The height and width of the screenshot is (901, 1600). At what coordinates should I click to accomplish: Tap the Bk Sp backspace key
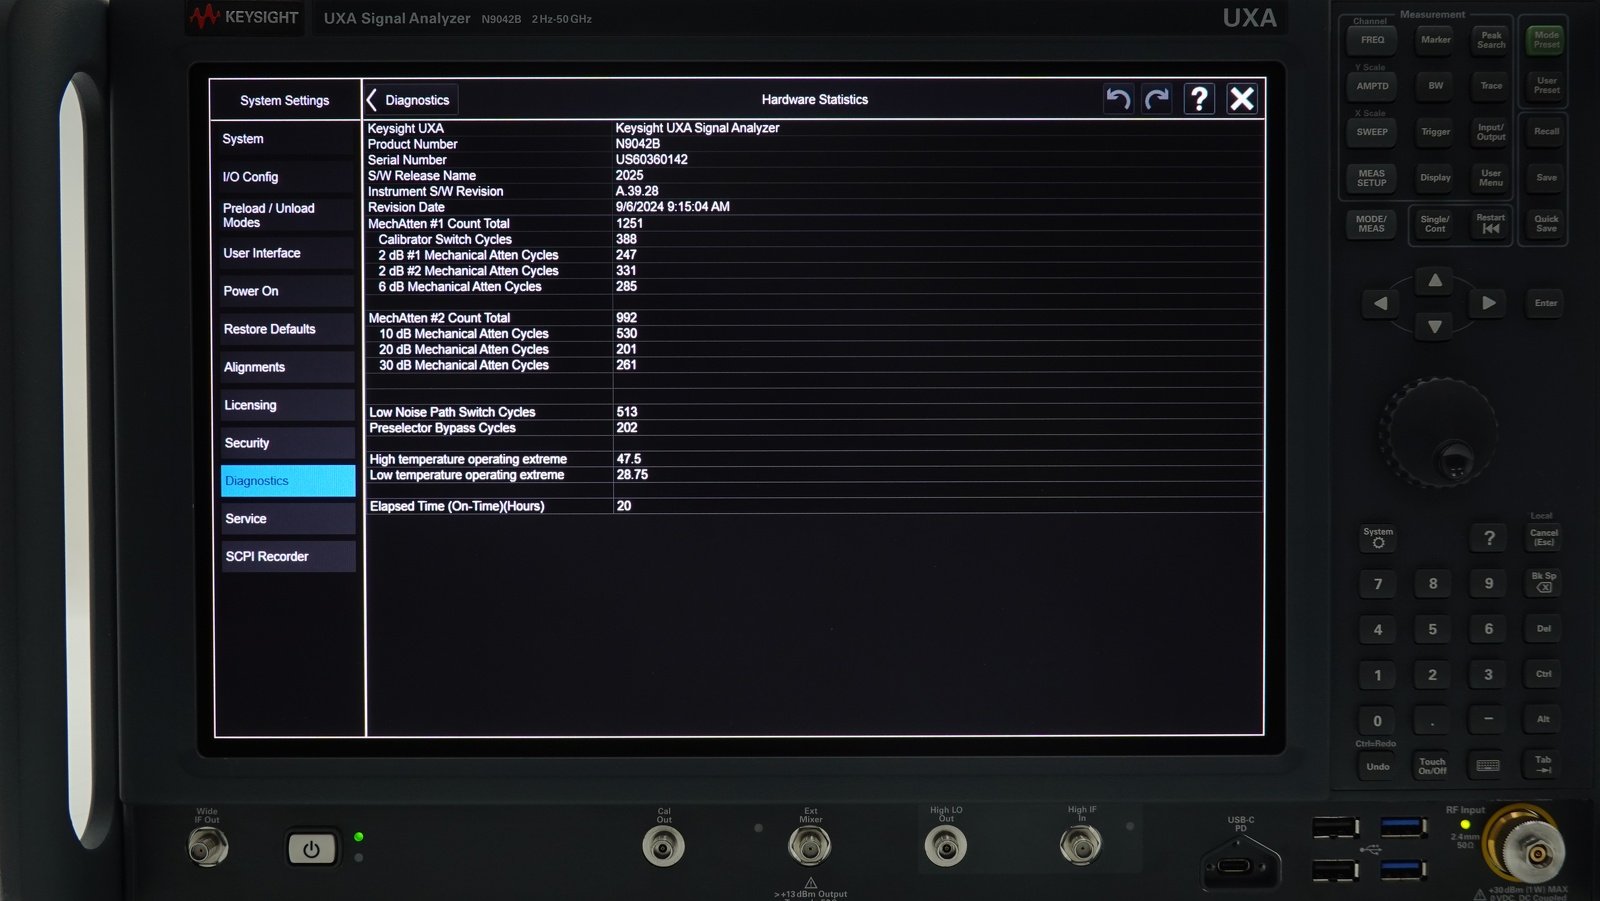point(1544,582)
